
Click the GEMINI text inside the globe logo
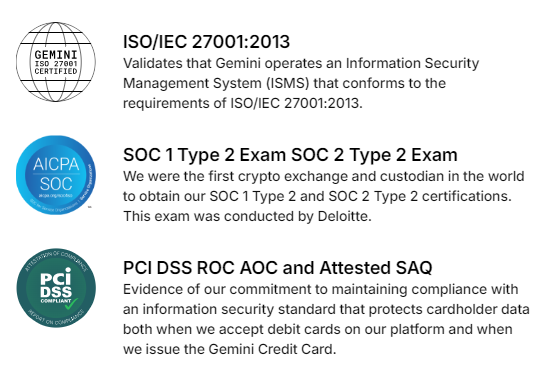[56, 55]
